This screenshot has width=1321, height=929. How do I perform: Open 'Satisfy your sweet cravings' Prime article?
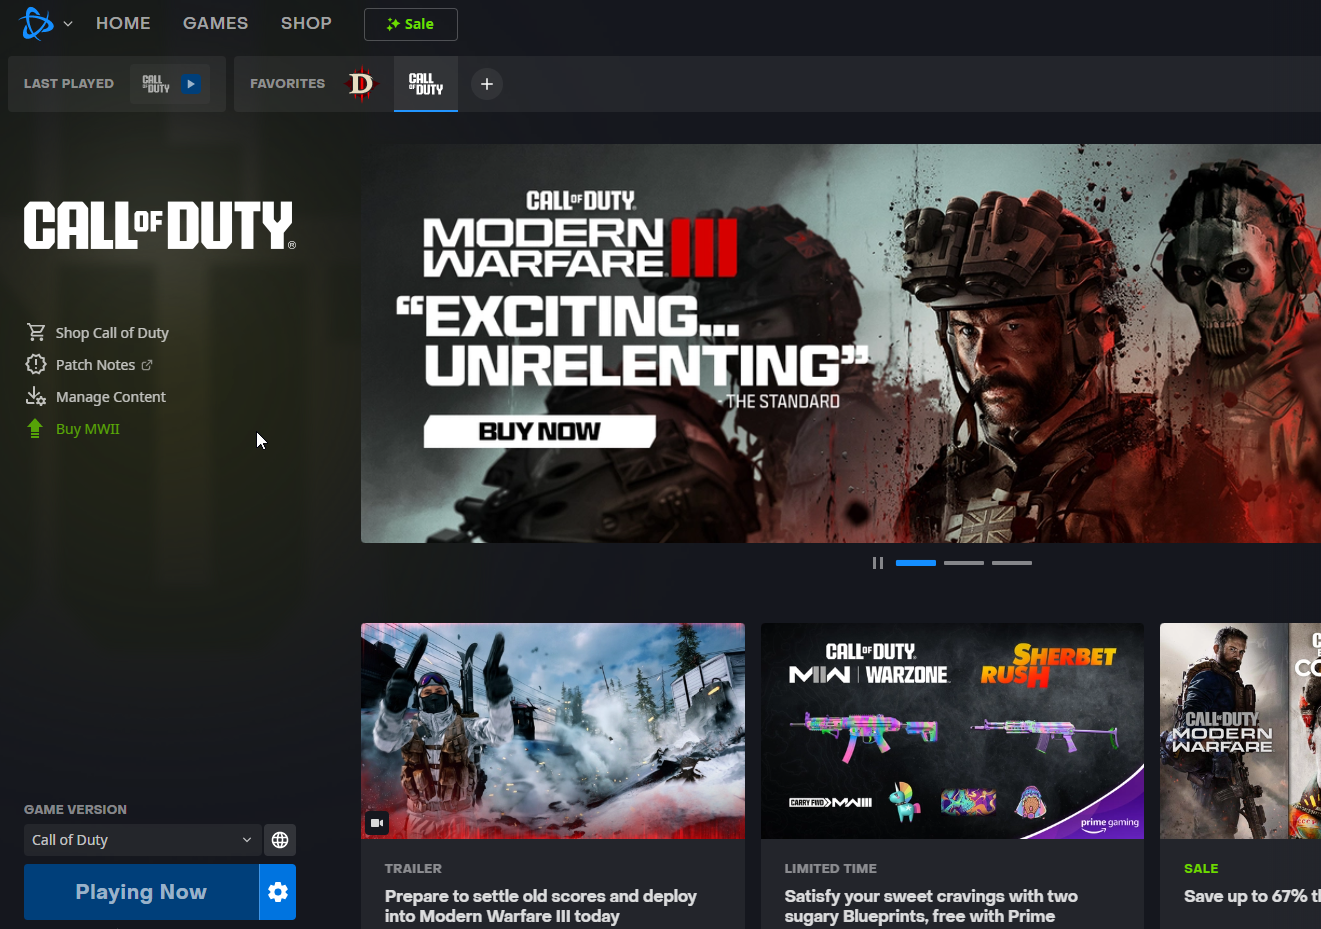[931, 906]
